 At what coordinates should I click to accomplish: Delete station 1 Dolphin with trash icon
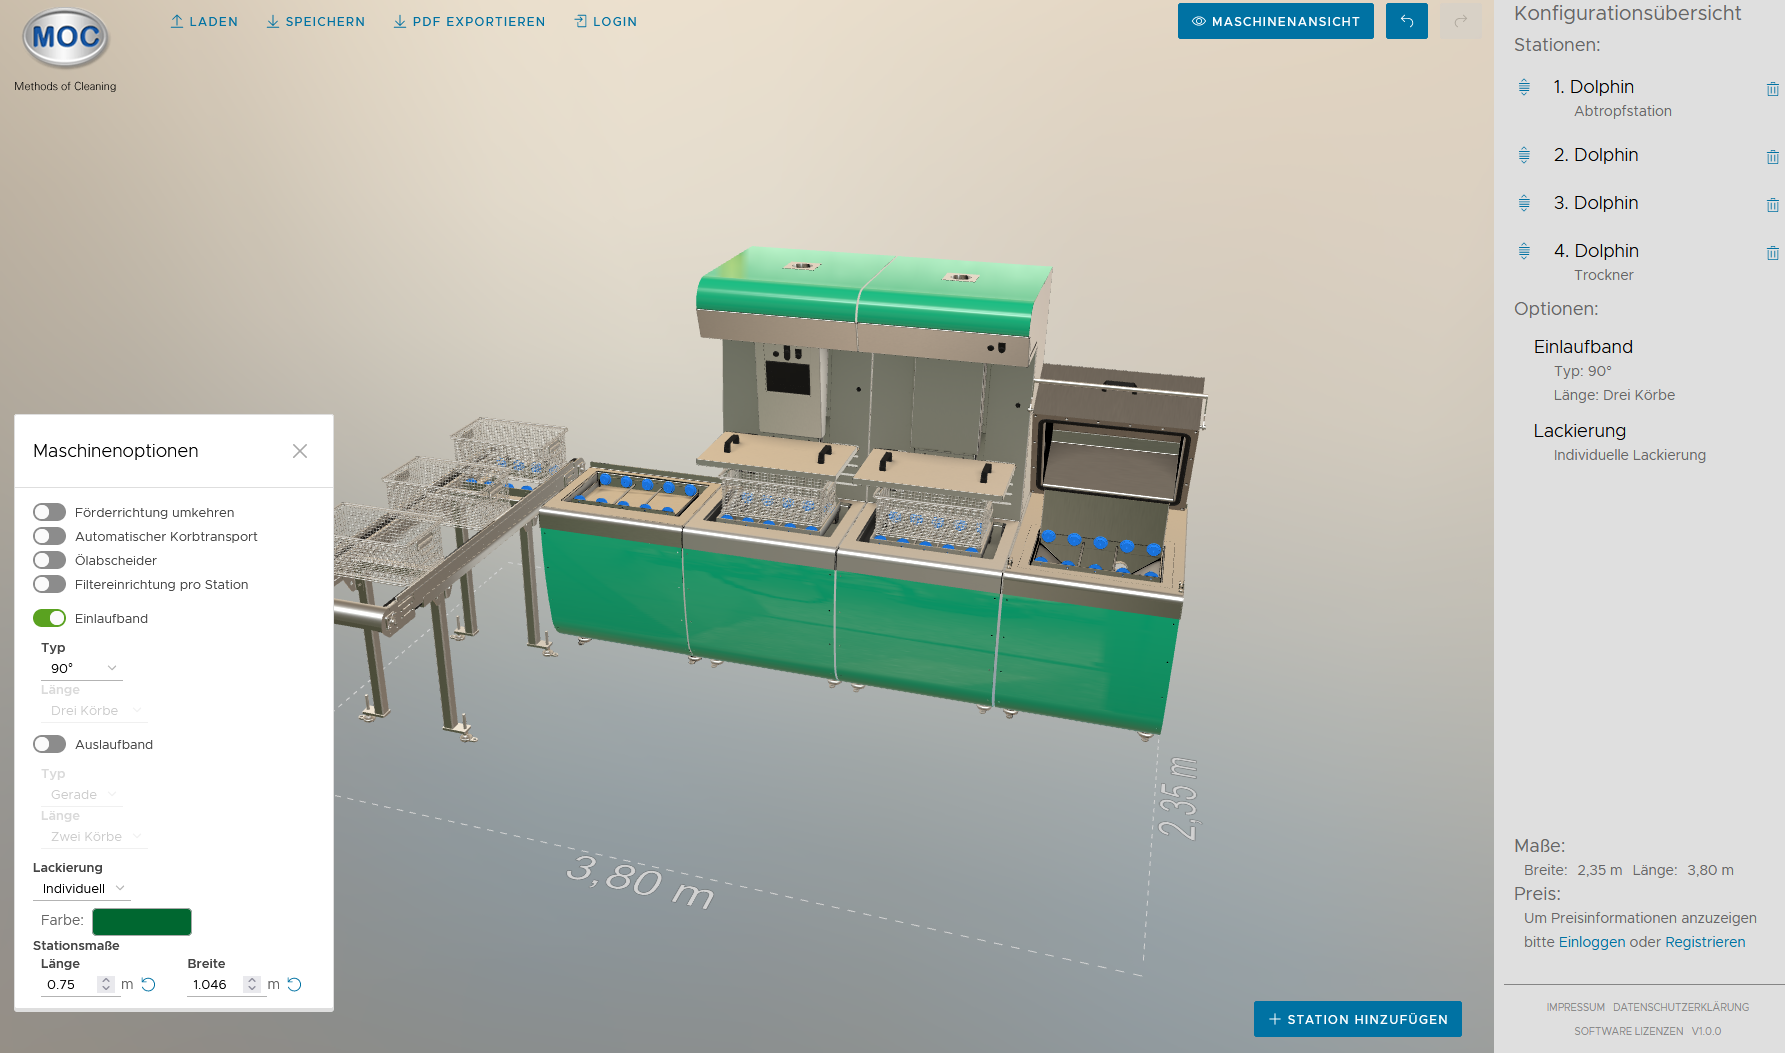pyautogui.click(x=1772, y=89)
